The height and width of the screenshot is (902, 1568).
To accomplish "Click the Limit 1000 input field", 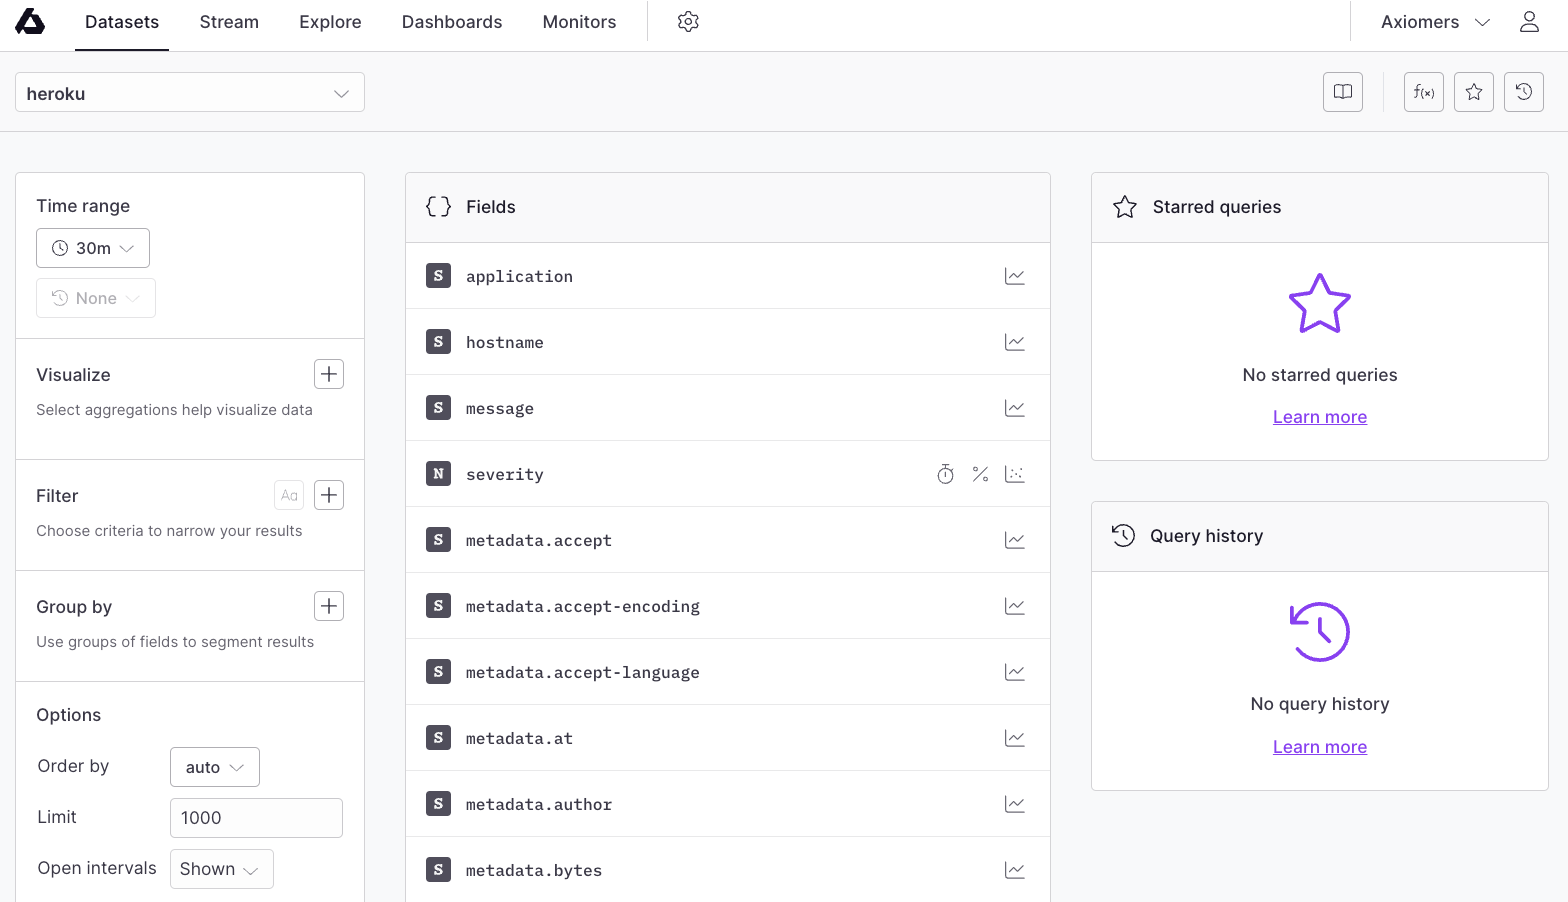I will point(256,818).
